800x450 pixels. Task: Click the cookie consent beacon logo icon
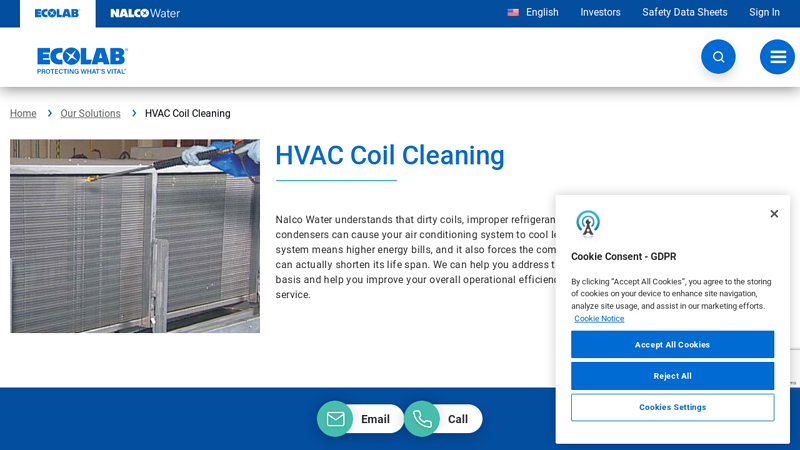[588, 223]
